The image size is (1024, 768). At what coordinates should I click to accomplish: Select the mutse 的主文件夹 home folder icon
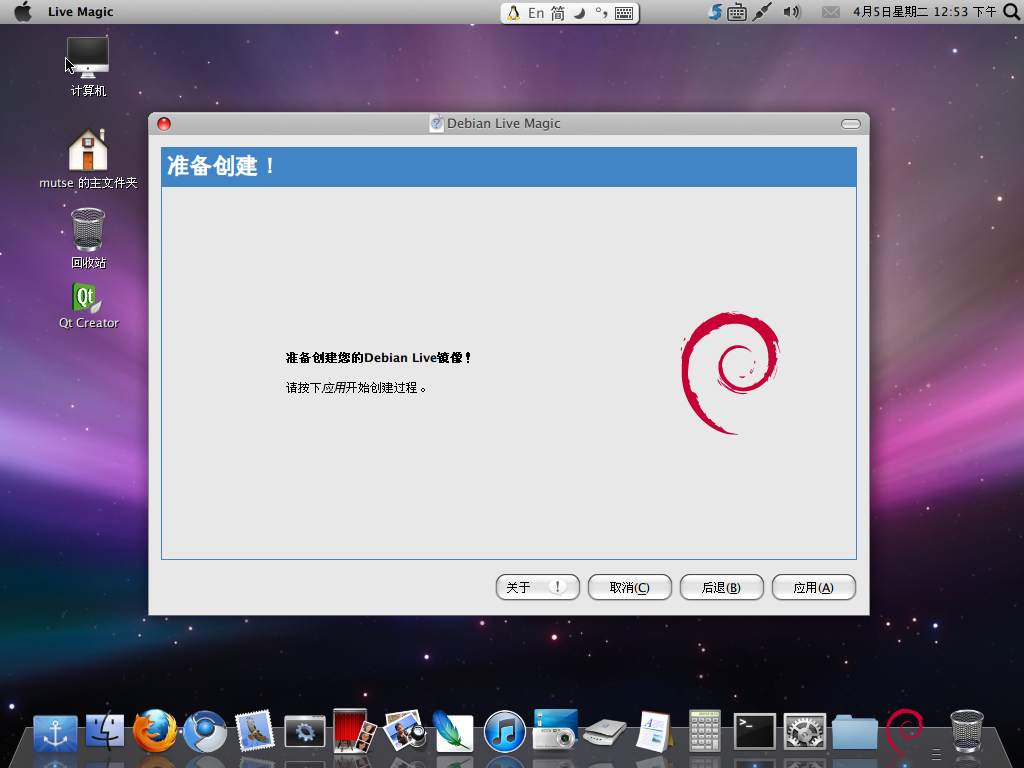[x=88, y=159]
